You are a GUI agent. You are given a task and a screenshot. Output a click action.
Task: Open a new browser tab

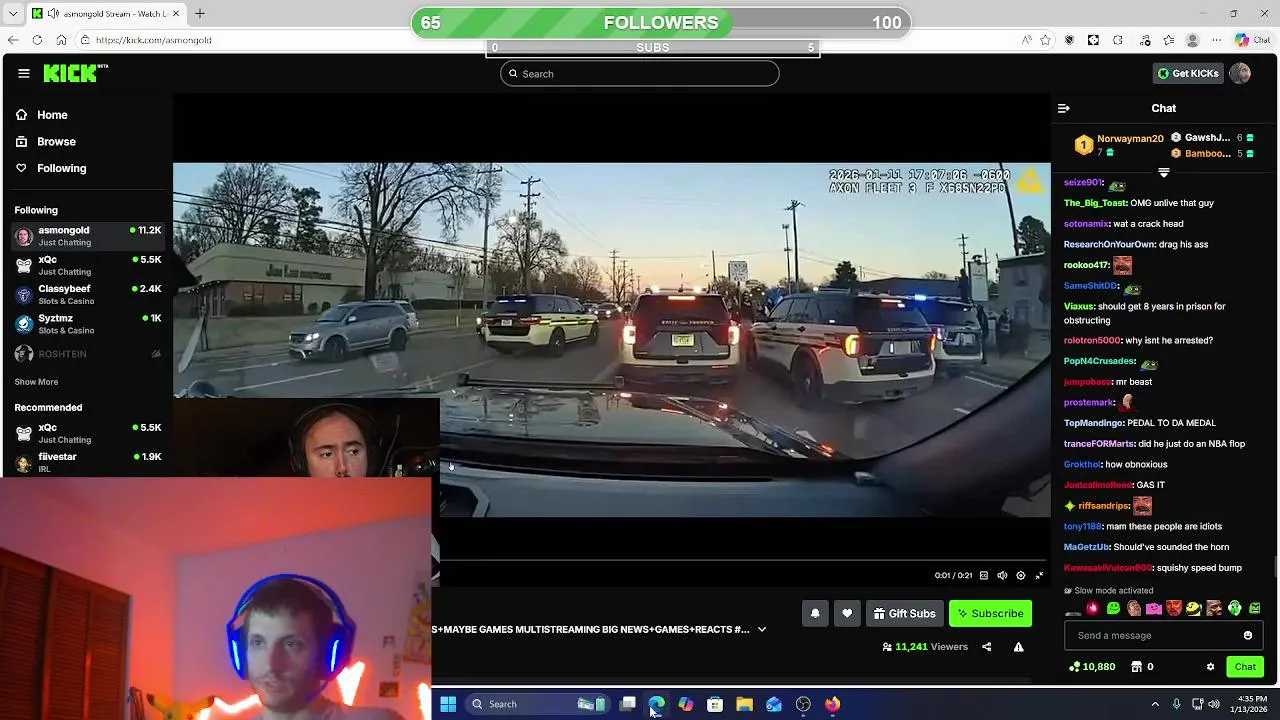coord(200,14)
